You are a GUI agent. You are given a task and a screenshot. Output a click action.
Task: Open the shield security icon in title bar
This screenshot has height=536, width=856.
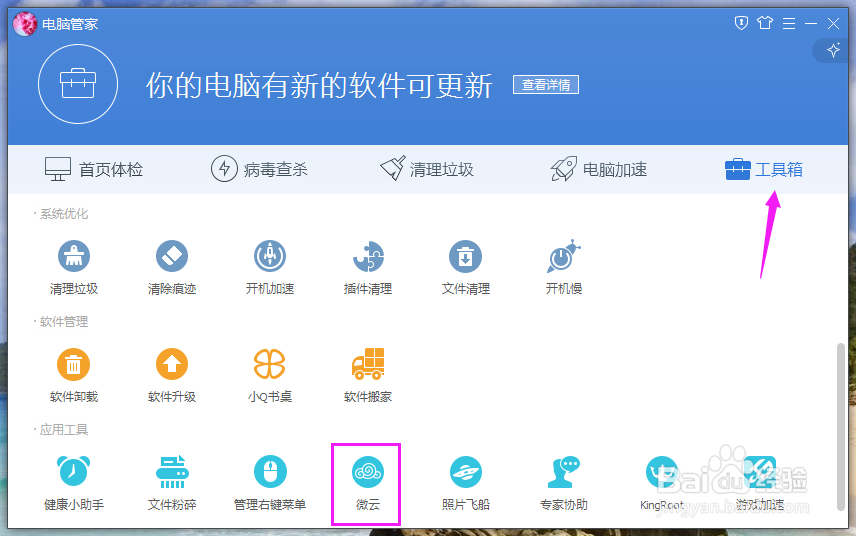point(741,23)
